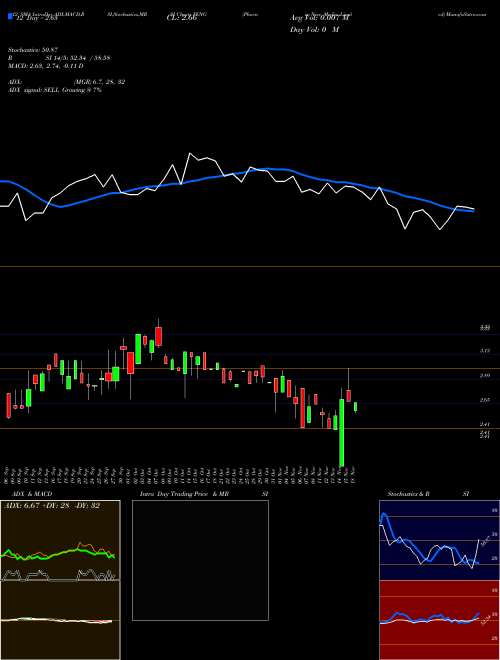Click the 2.89 price axis label
The width and height of the screenshot is (500, 660).
pyautogui.click(x=485, y=375)
